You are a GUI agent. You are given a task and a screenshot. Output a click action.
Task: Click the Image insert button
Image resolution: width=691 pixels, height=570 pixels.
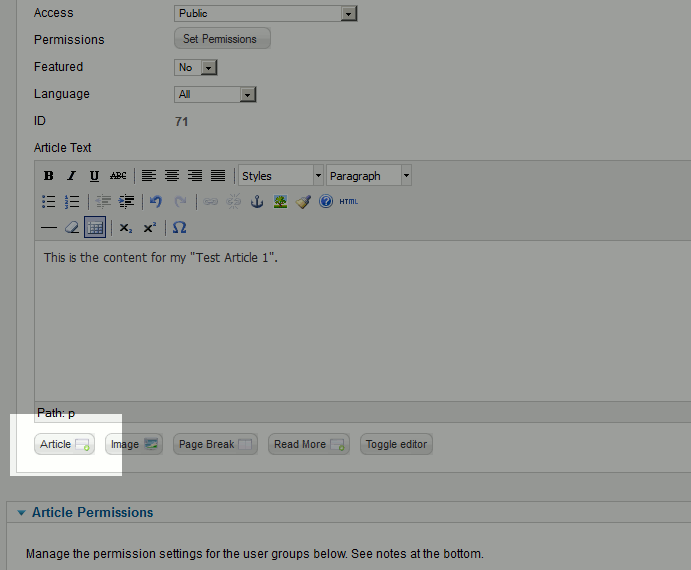tap(134, 444)
